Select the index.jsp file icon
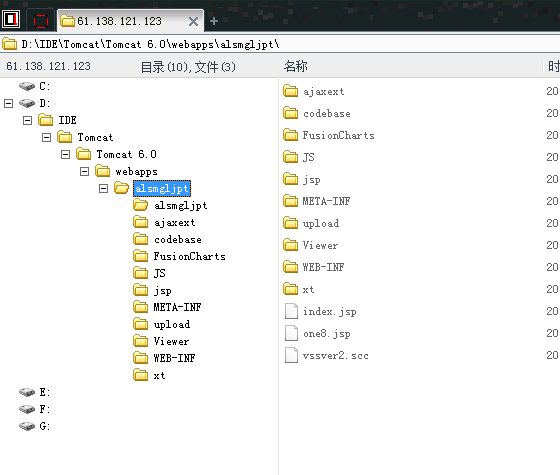 [291, 311]
